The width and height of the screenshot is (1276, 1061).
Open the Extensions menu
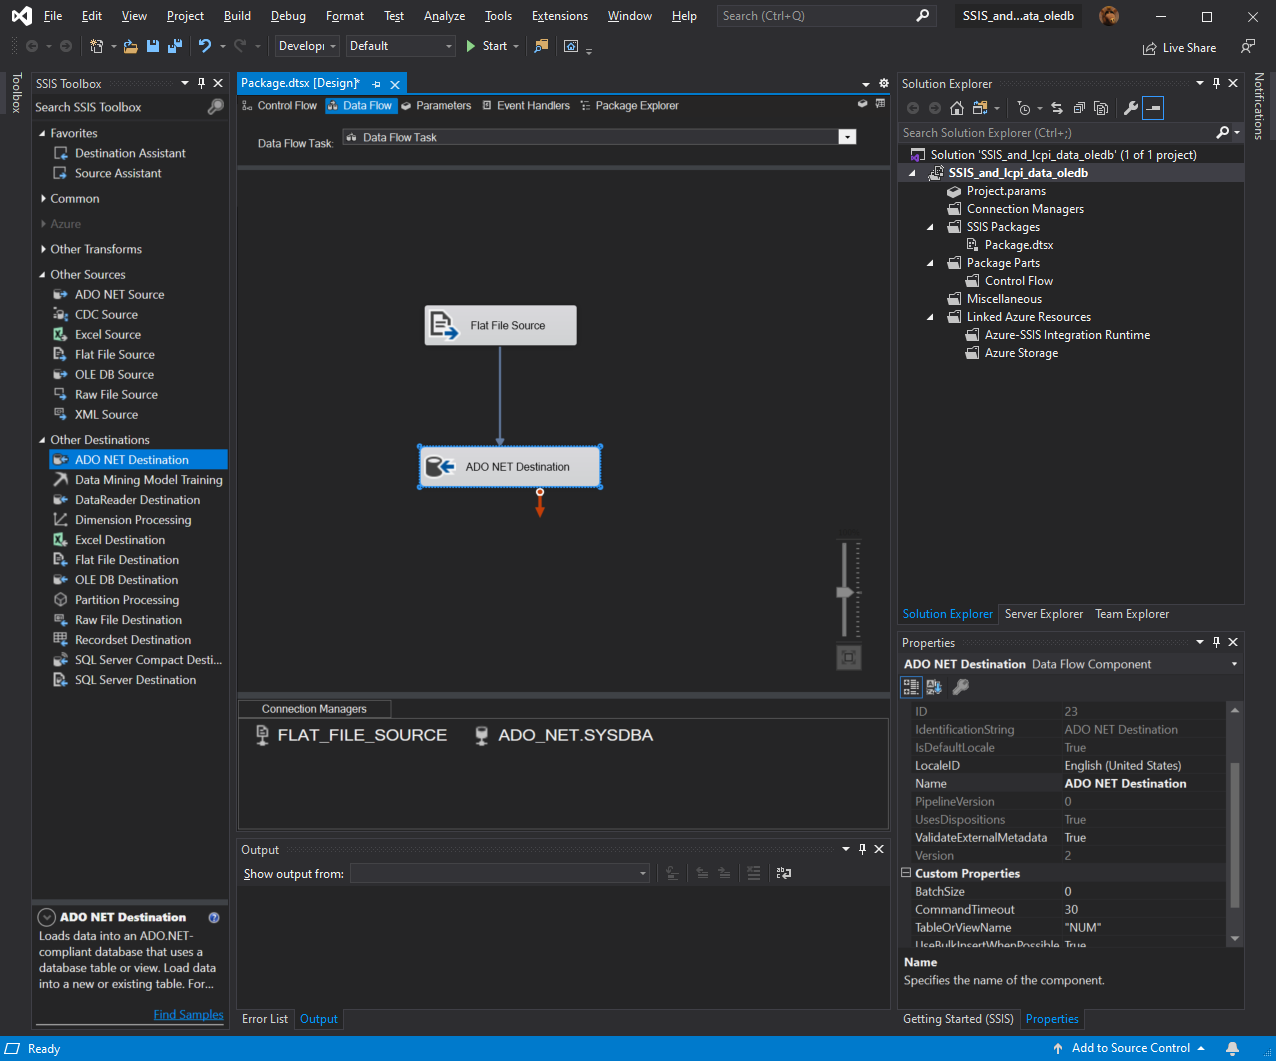pyautogui.click(x=560, y=16)
